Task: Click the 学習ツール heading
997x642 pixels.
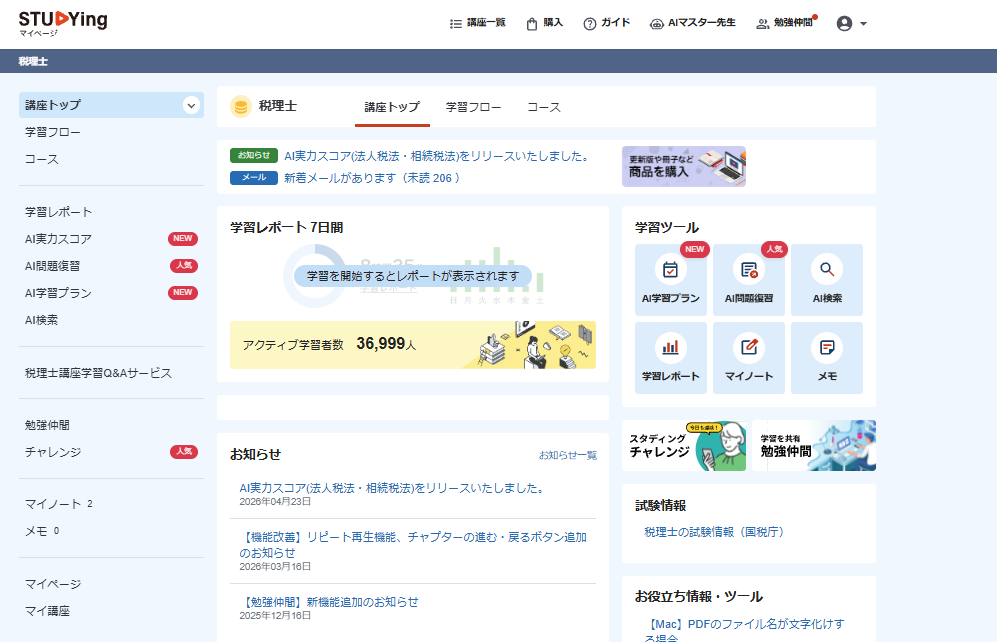Action: pyautogui.click(x=667, y=228)
